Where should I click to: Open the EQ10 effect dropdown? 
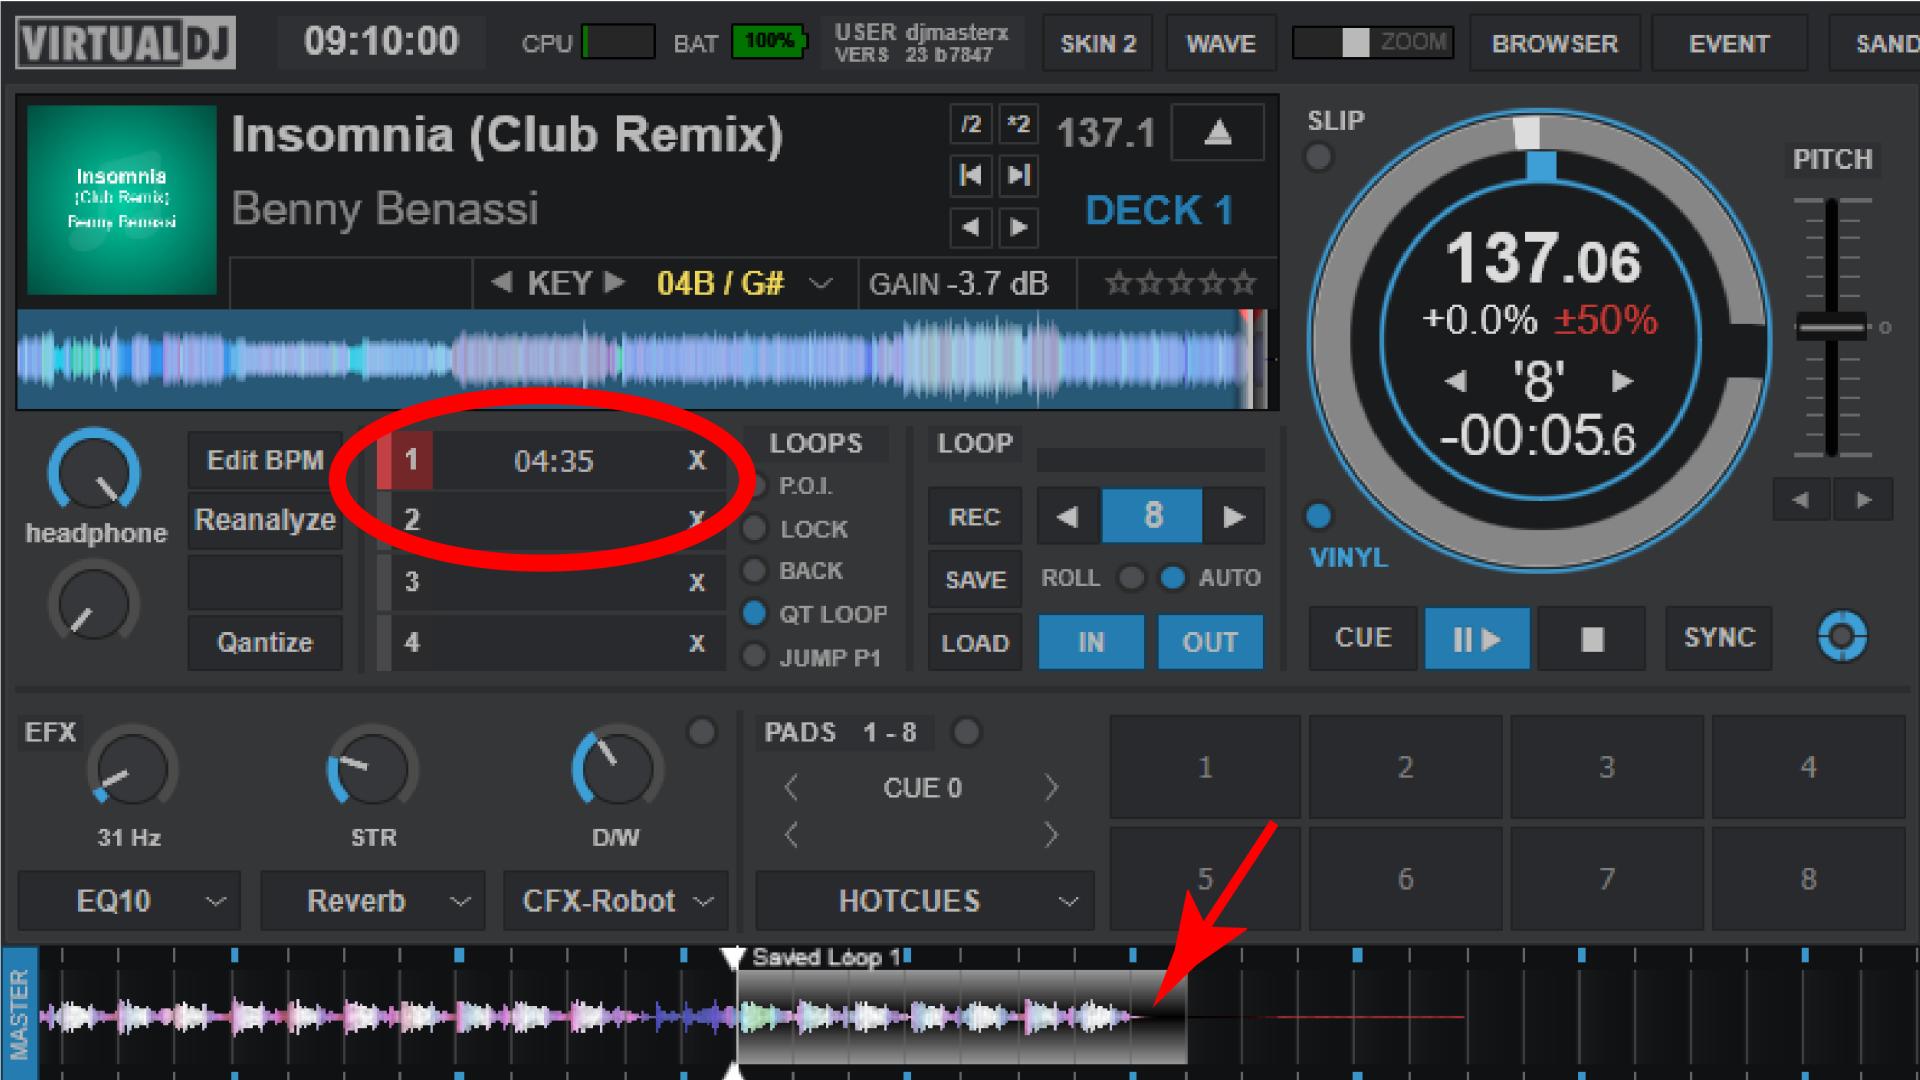click(x=130, y=900)
